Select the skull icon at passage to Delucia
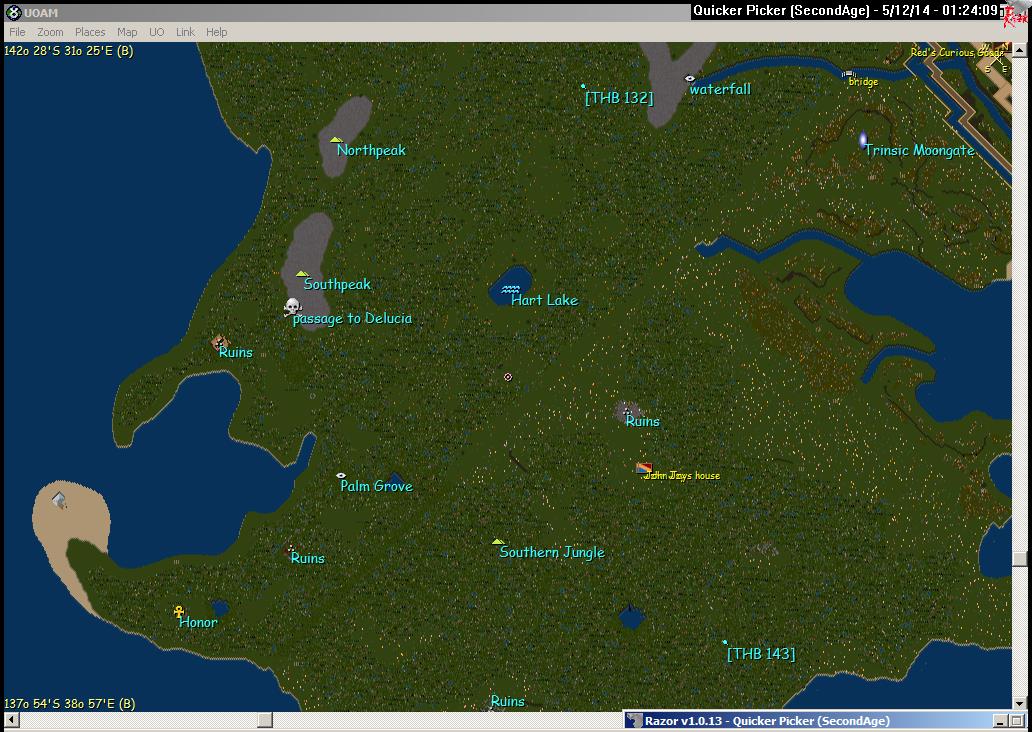 click(292, 307)
